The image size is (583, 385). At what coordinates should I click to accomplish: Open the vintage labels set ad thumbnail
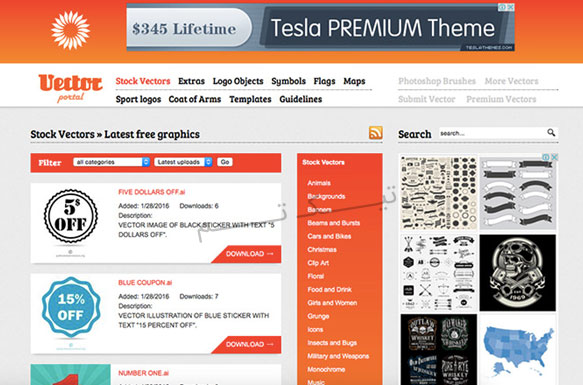point(439,193)
